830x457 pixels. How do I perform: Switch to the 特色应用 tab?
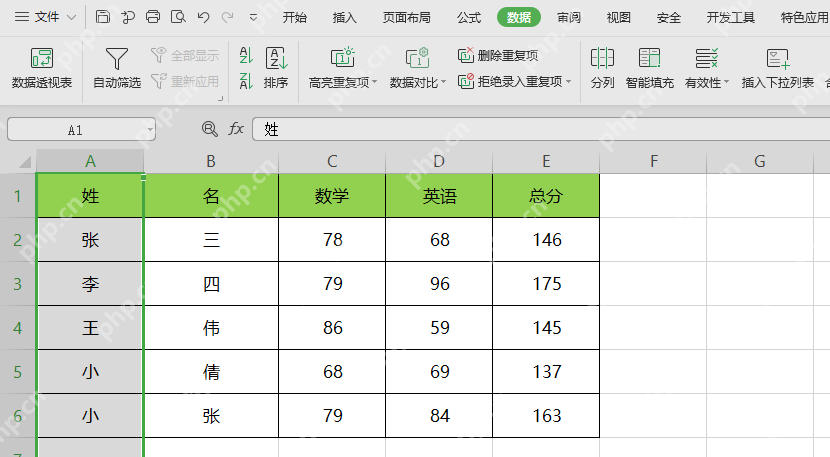pyautogui.click(x=805, y=17)
